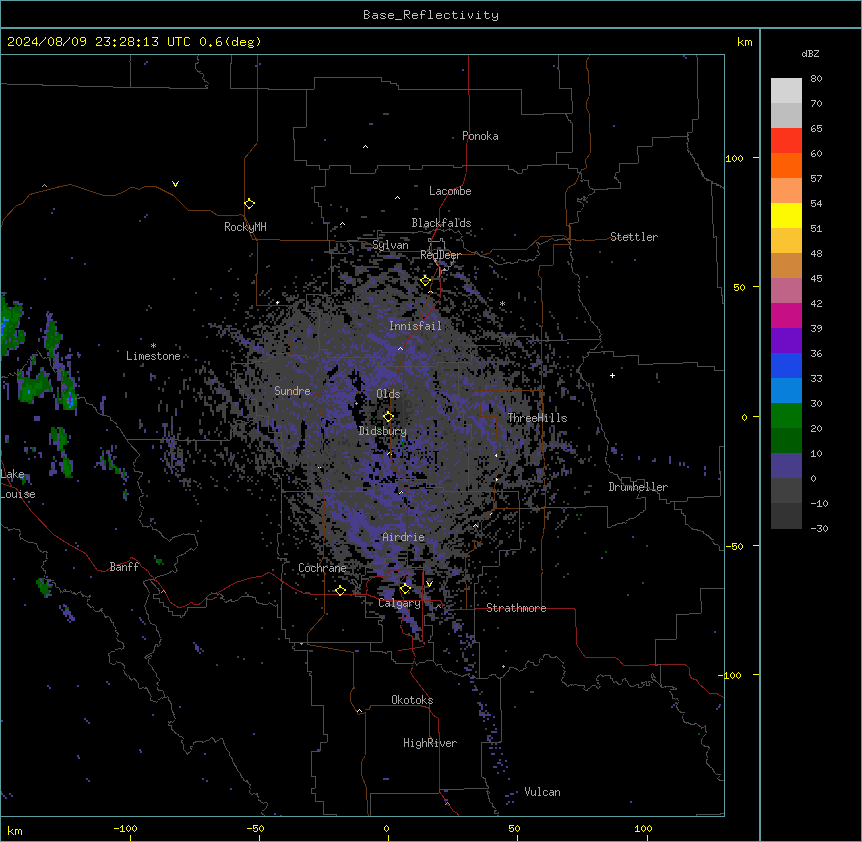The height and width of the screenshot is (842, 862).
Task: Pick the magenta 39-42 dBZ legend swatch
Action: 786,316
